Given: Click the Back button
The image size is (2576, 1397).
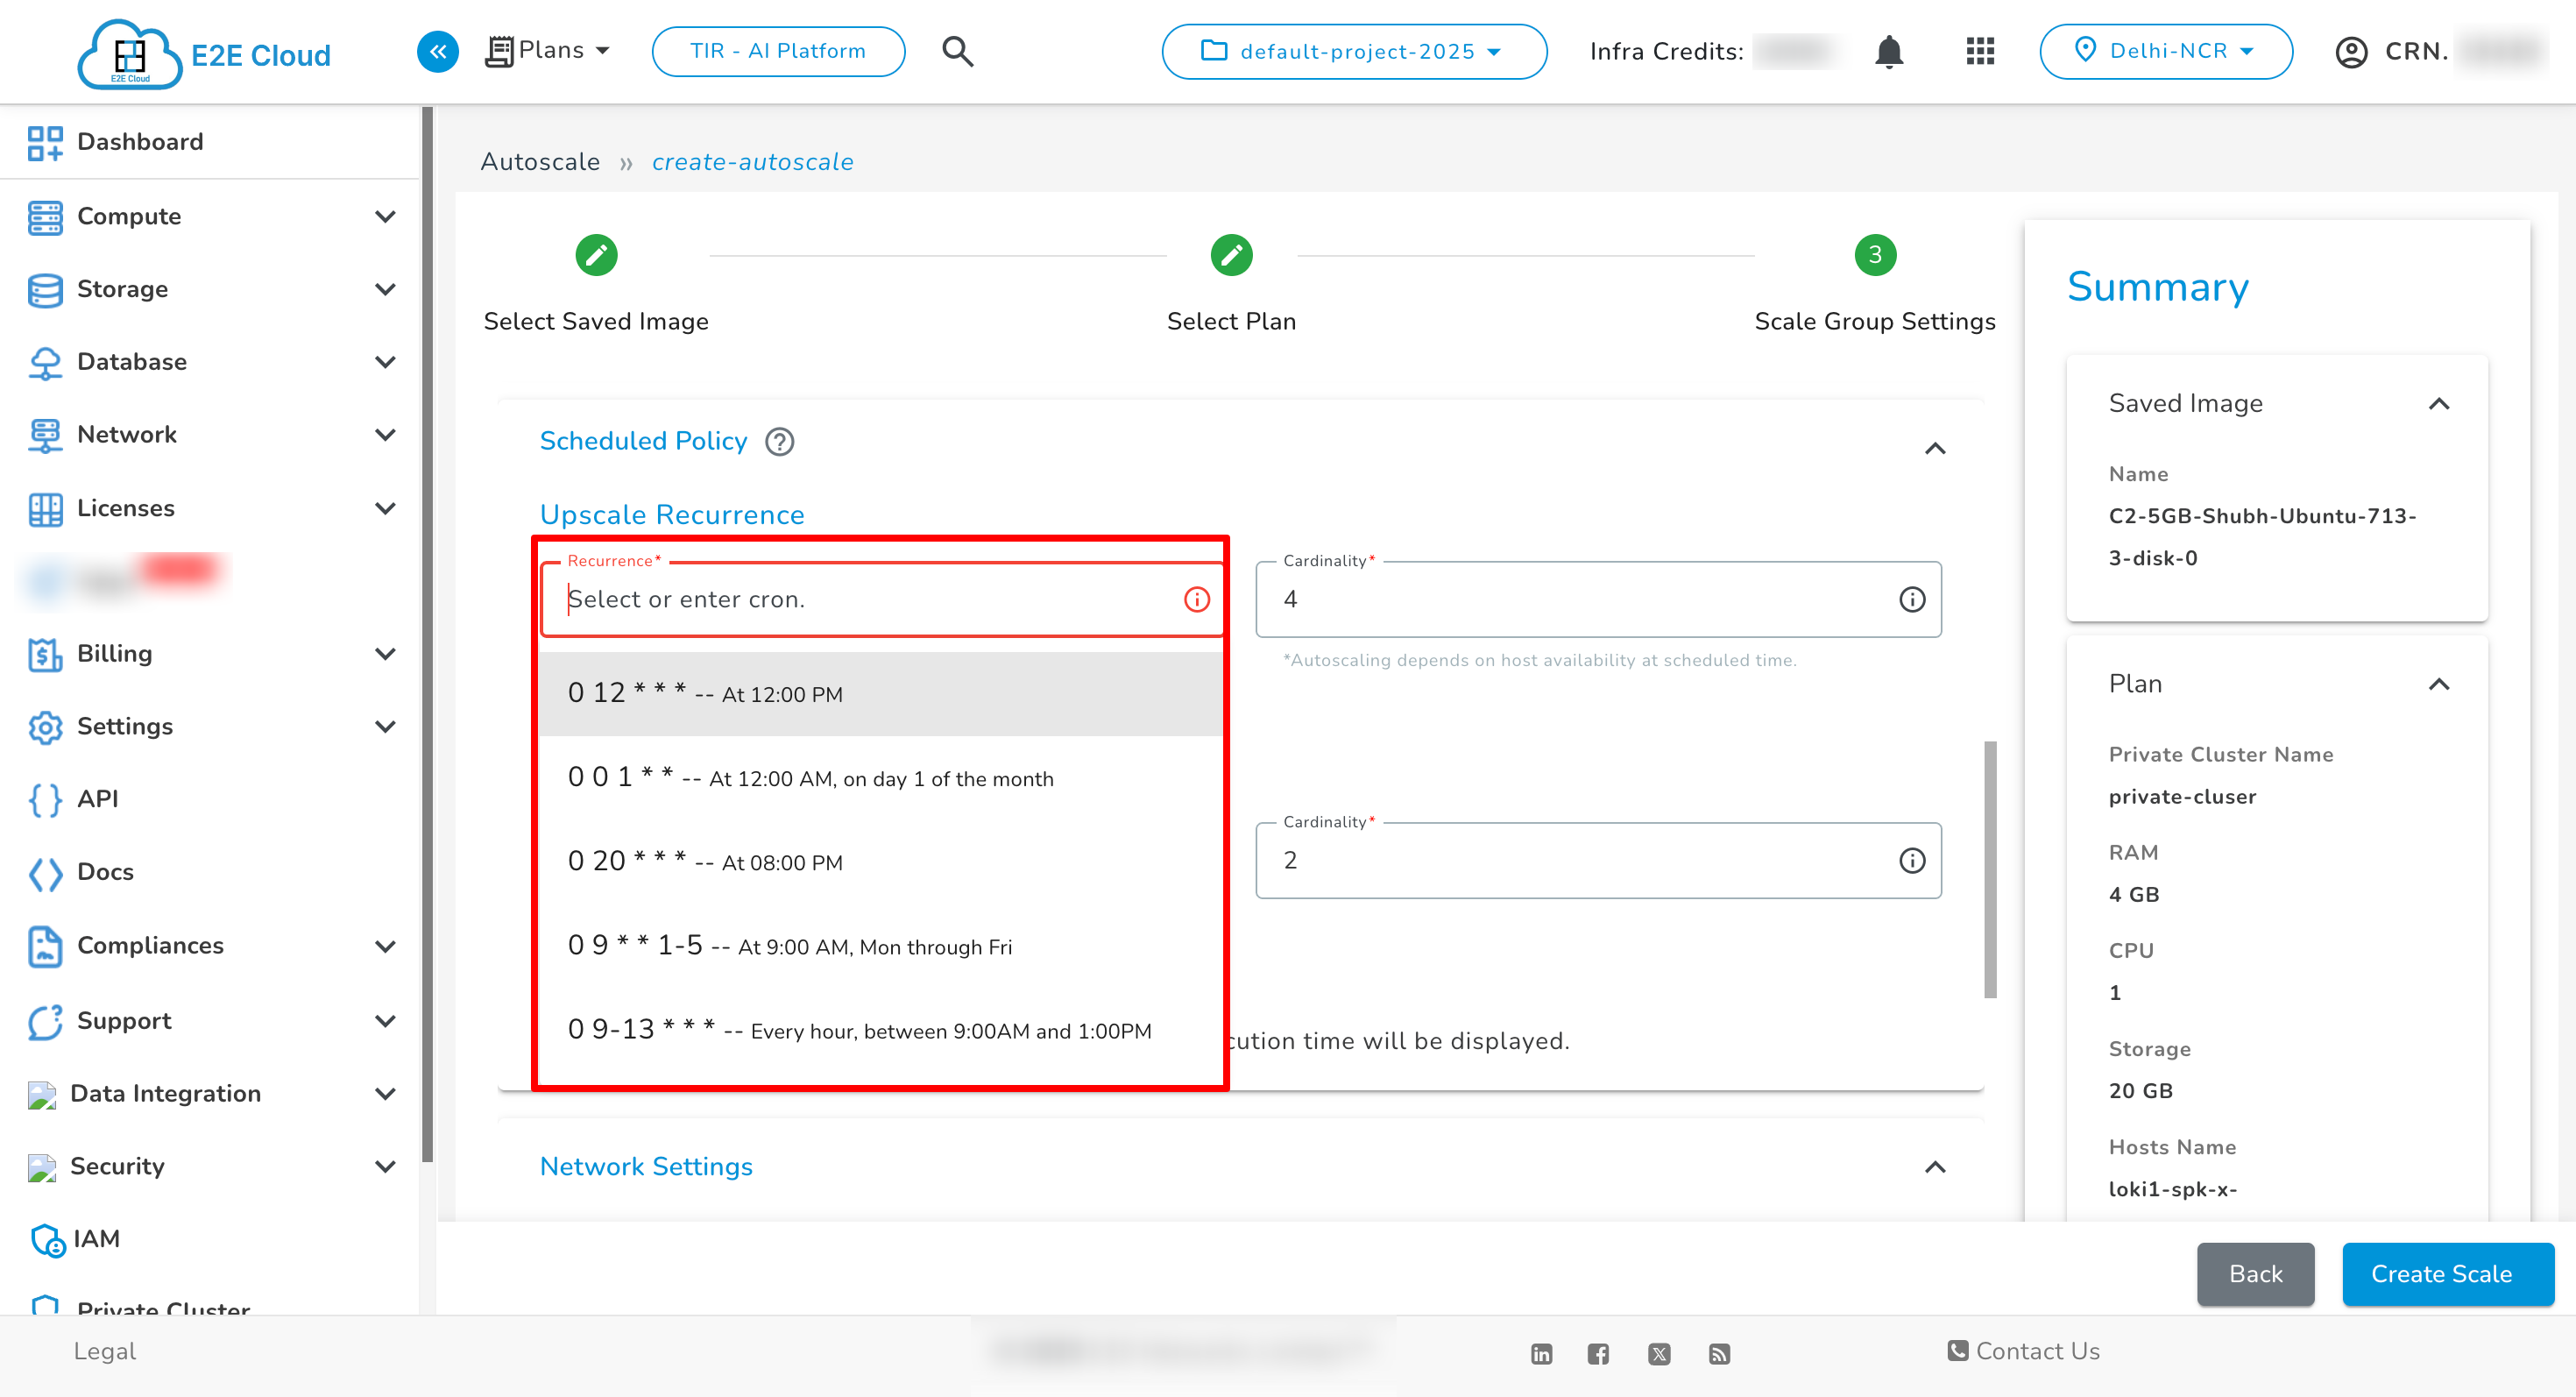Looking at the screenshot, I should [x=2254, y=1273].
